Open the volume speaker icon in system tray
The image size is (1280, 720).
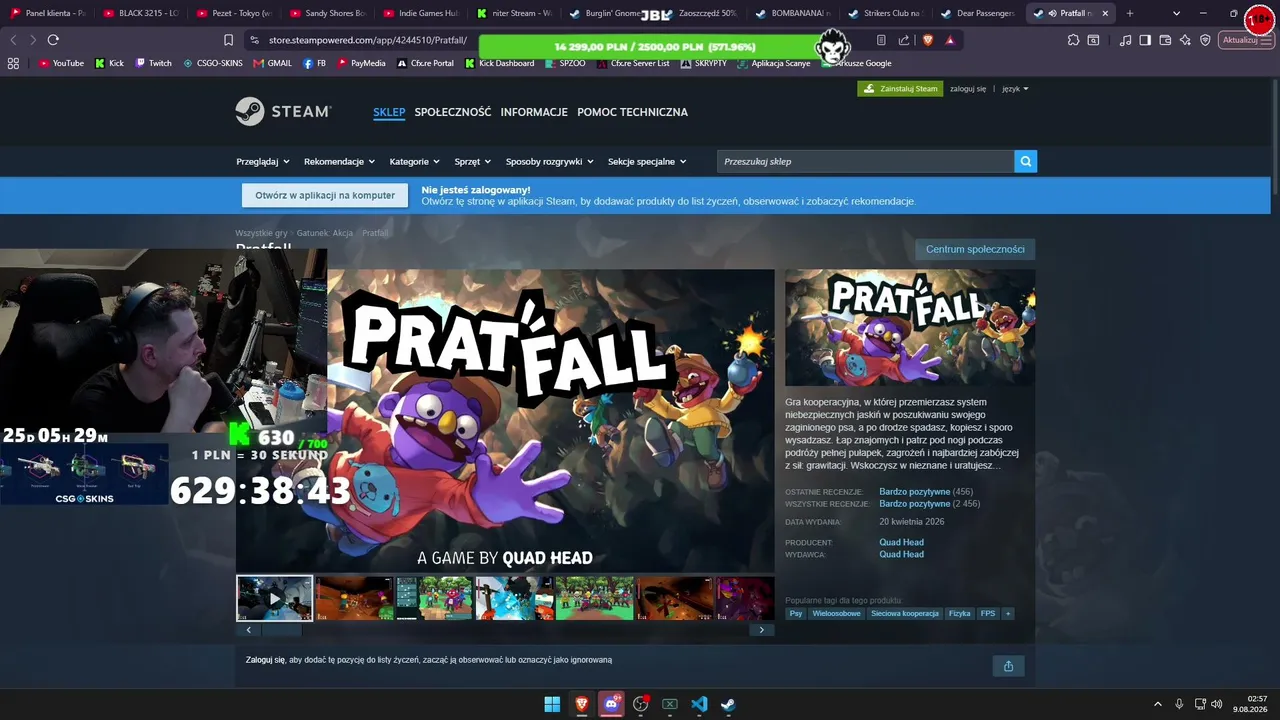pyautogui.click(x=1217, y=704)
